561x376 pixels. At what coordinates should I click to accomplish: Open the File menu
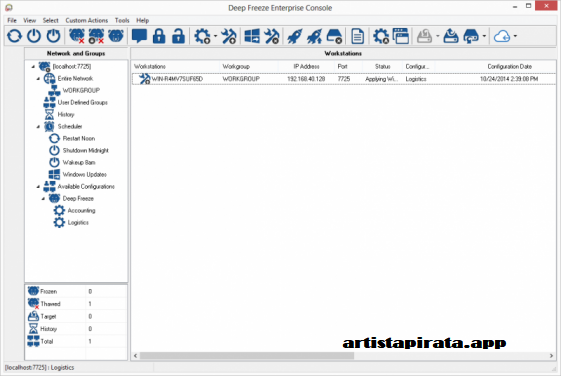click(12, 20)
